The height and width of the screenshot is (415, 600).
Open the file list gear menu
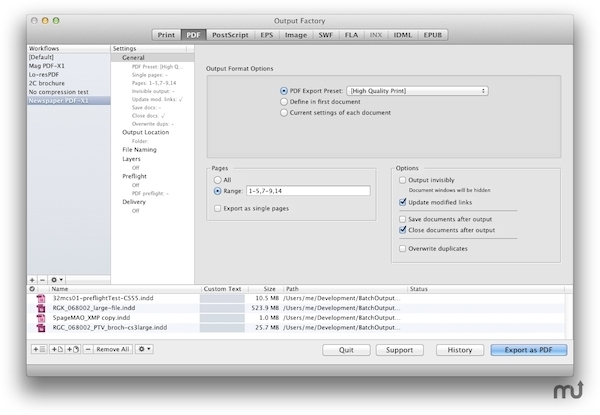145,349
